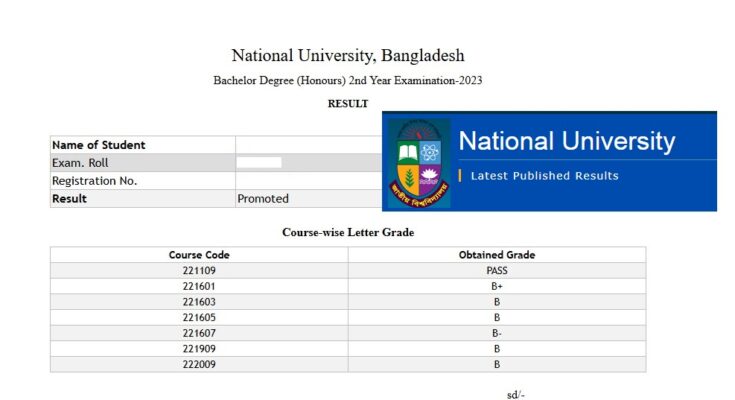735x400 pixels.
Task: Click the 'Result' row label
Action: (x=69, y=198)
